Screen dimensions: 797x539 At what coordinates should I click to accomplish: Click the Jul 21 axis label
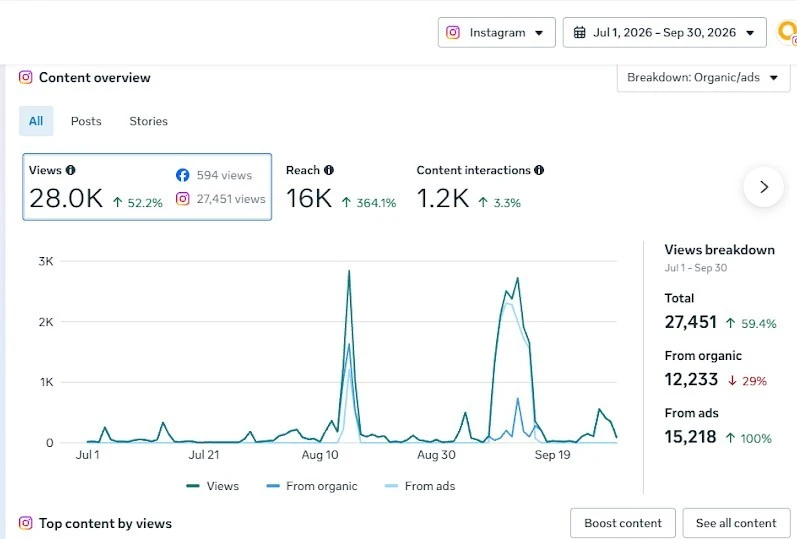(x=204, y=455)
